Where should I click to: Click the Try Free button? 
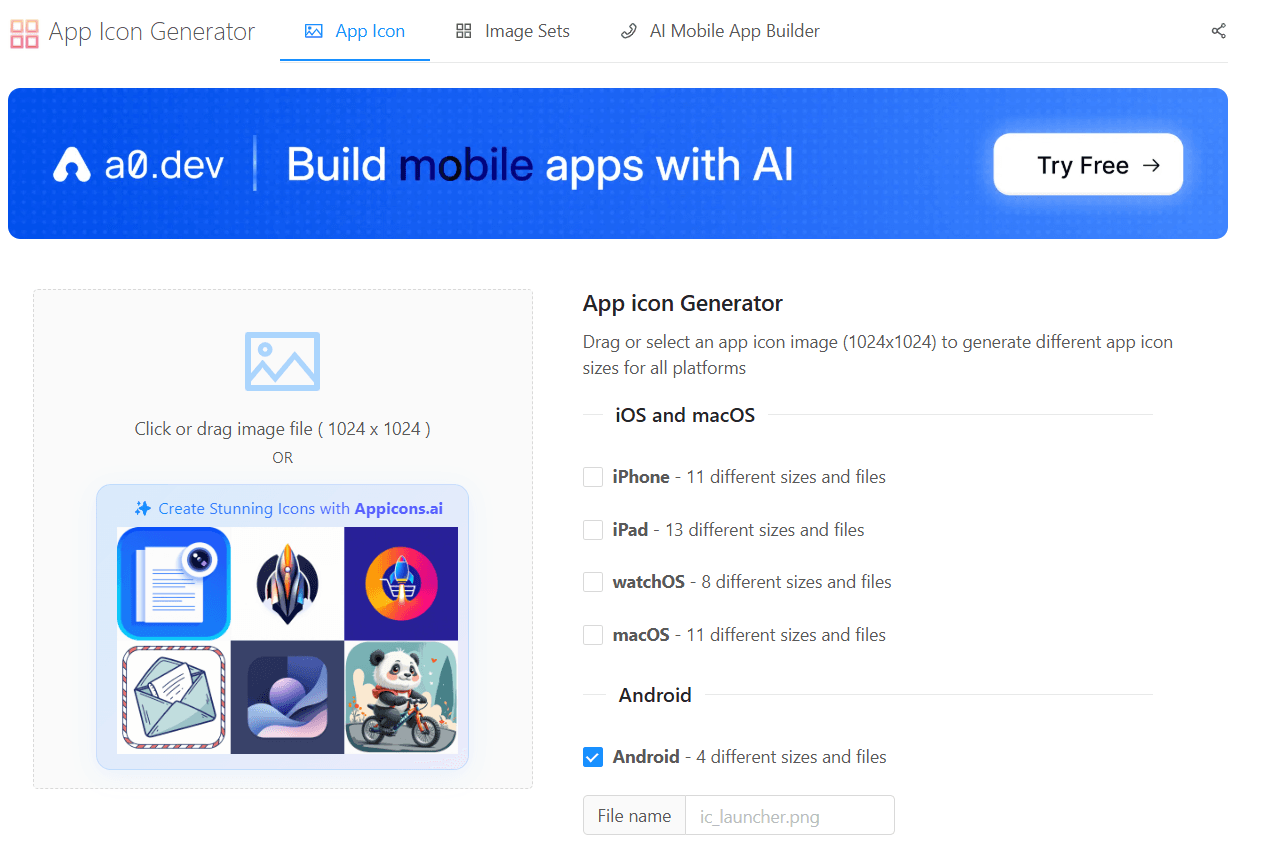coord(1088,163)
